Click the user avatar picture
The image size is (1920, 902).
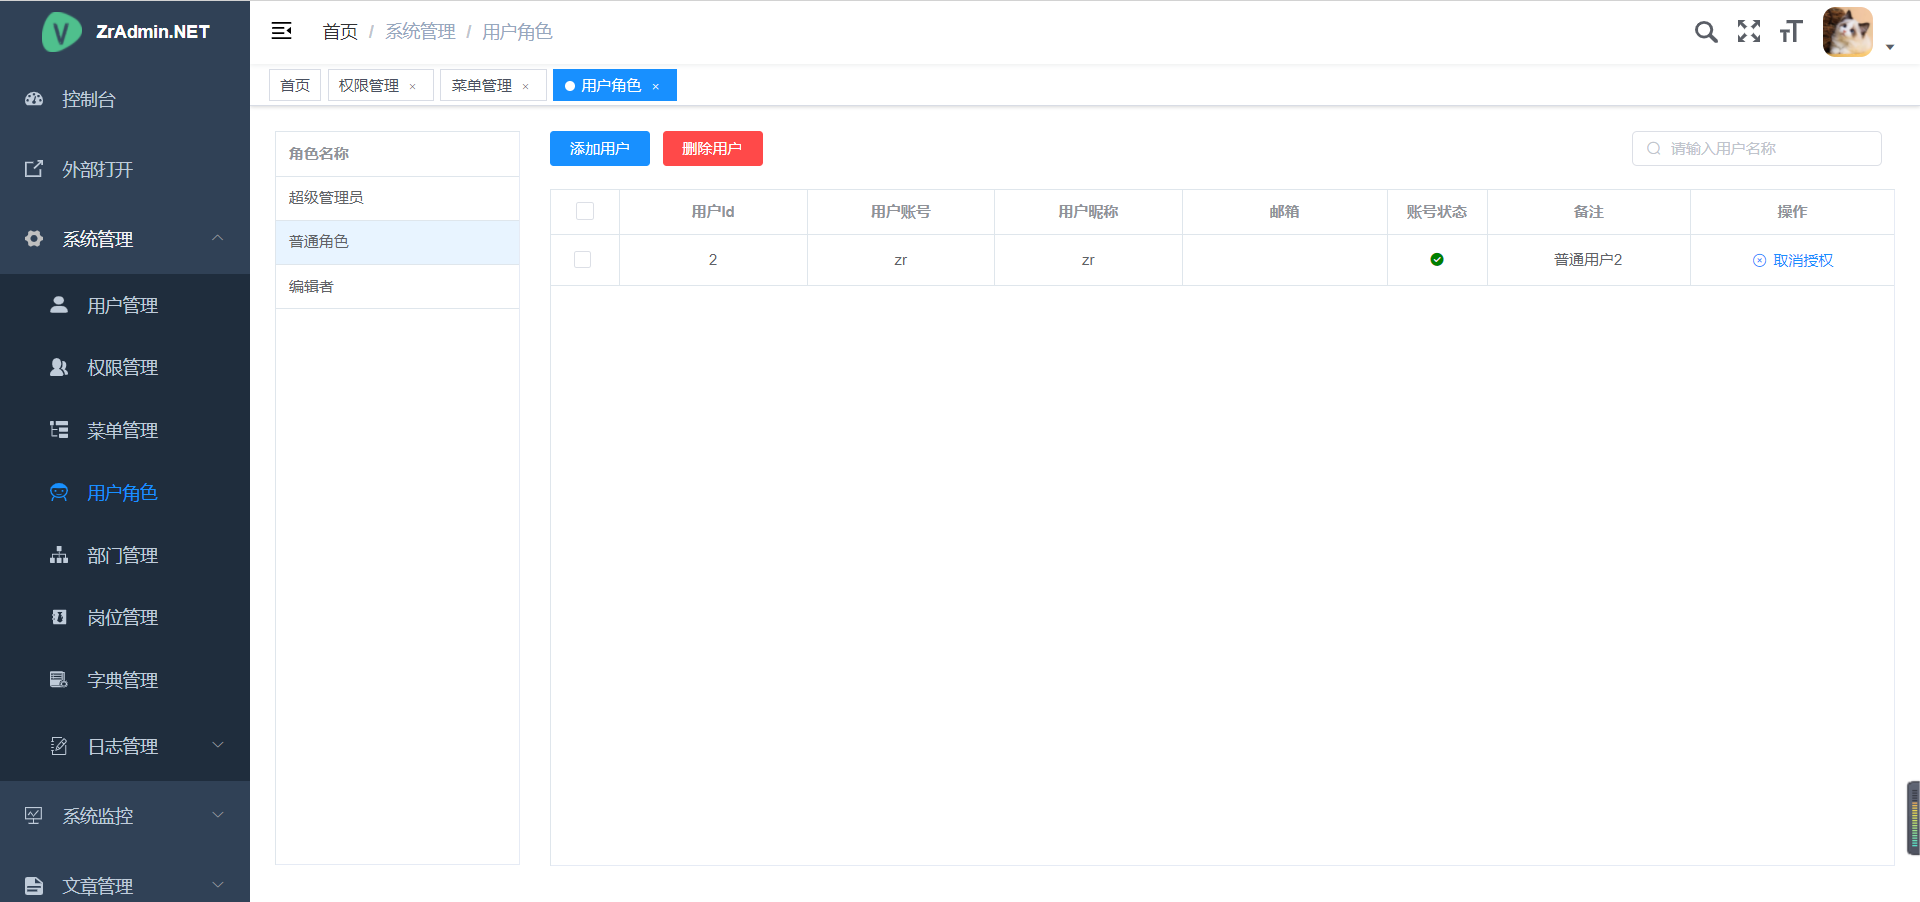(x=1847, y=32)
